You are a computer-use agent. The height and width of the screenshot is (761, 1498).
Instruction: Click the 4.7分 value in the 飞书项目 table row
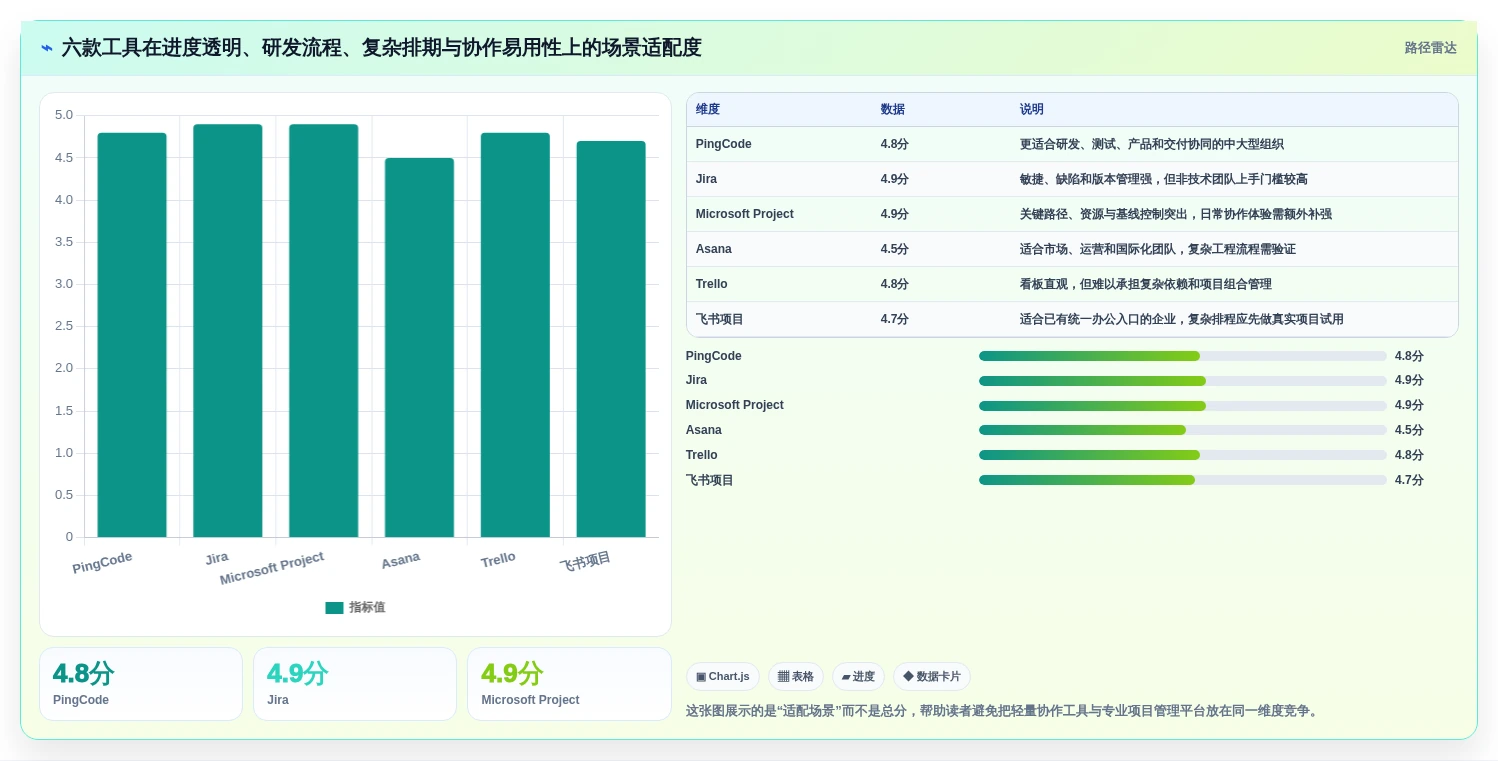tap(895, 319)
